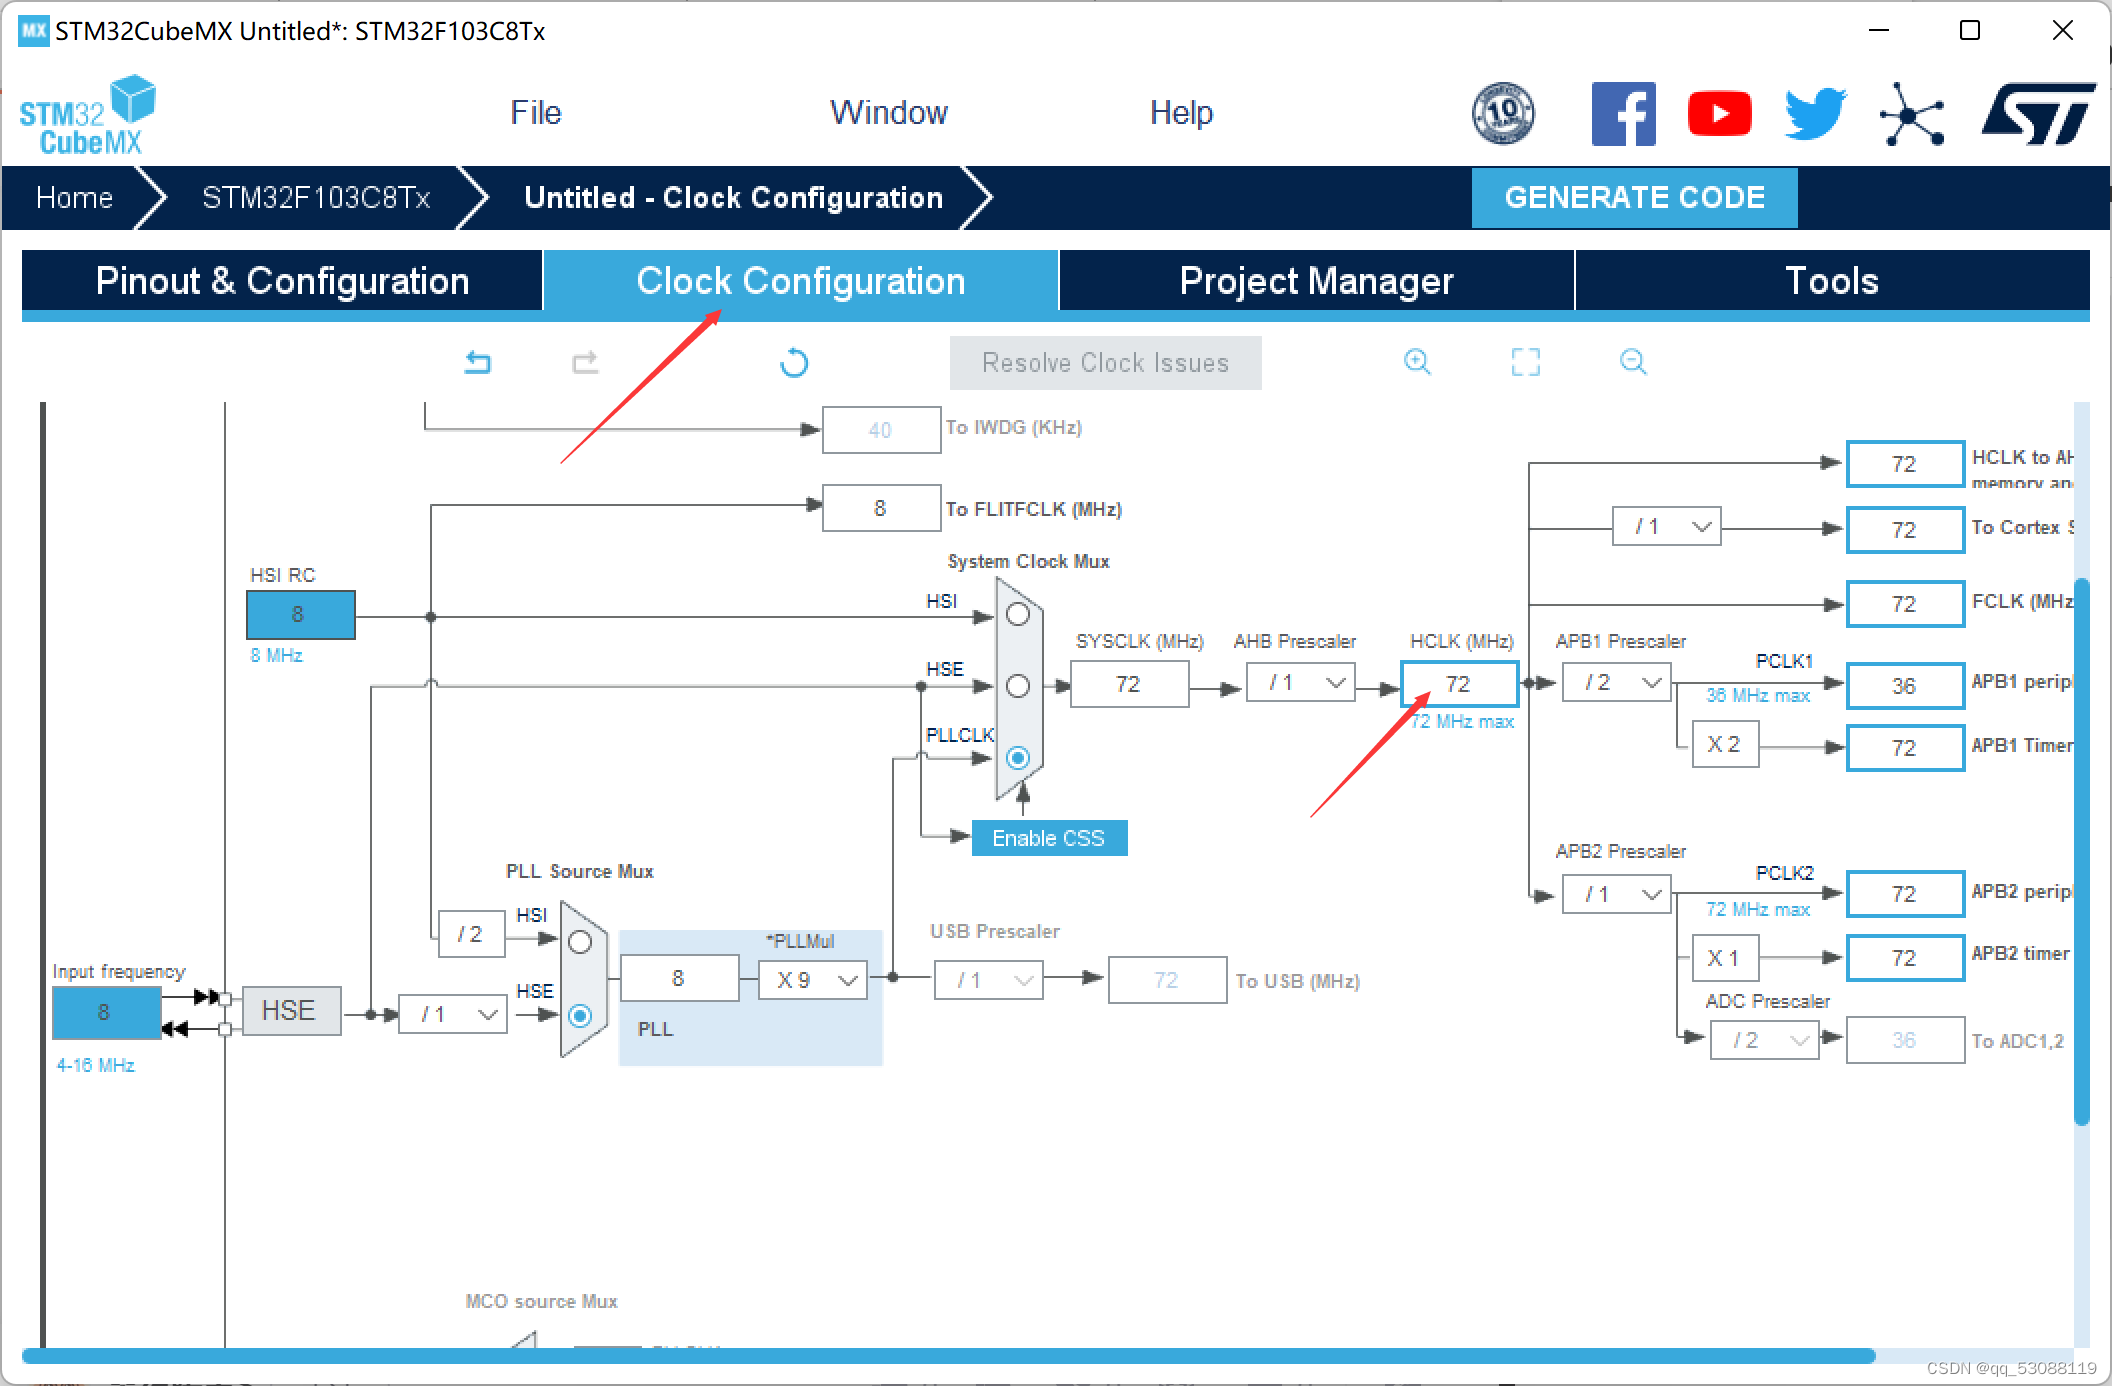Click the fit-to-screen icon

point(1525,362)
